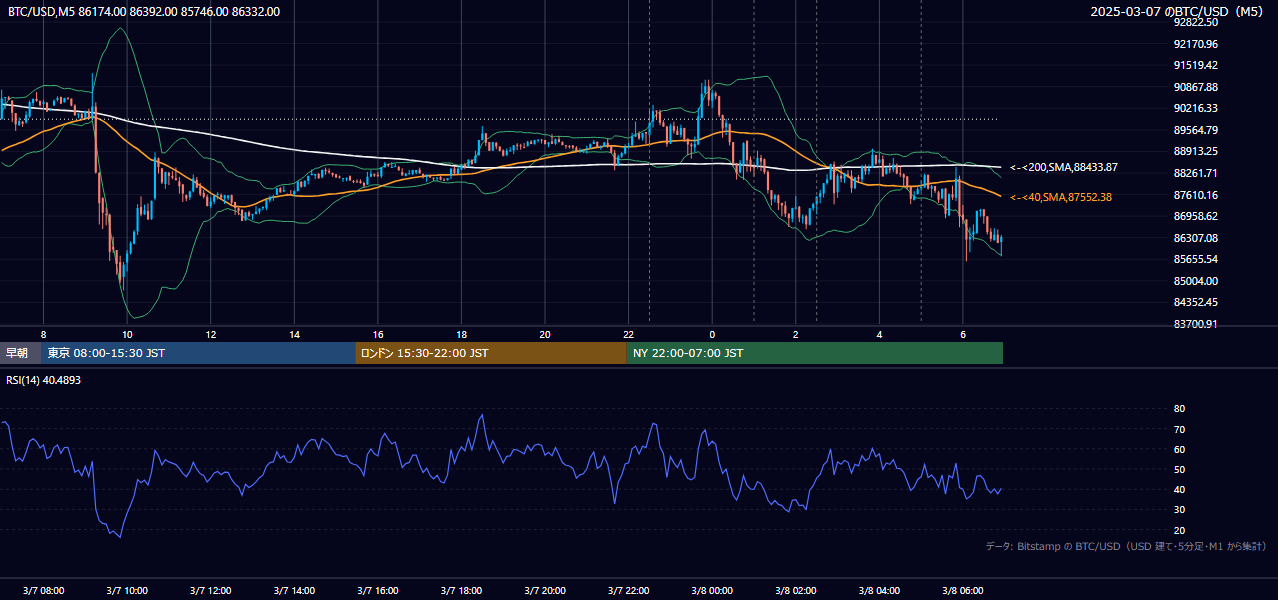
Task: Select the 92822.50 price axis label
Action: [1195, 22]
